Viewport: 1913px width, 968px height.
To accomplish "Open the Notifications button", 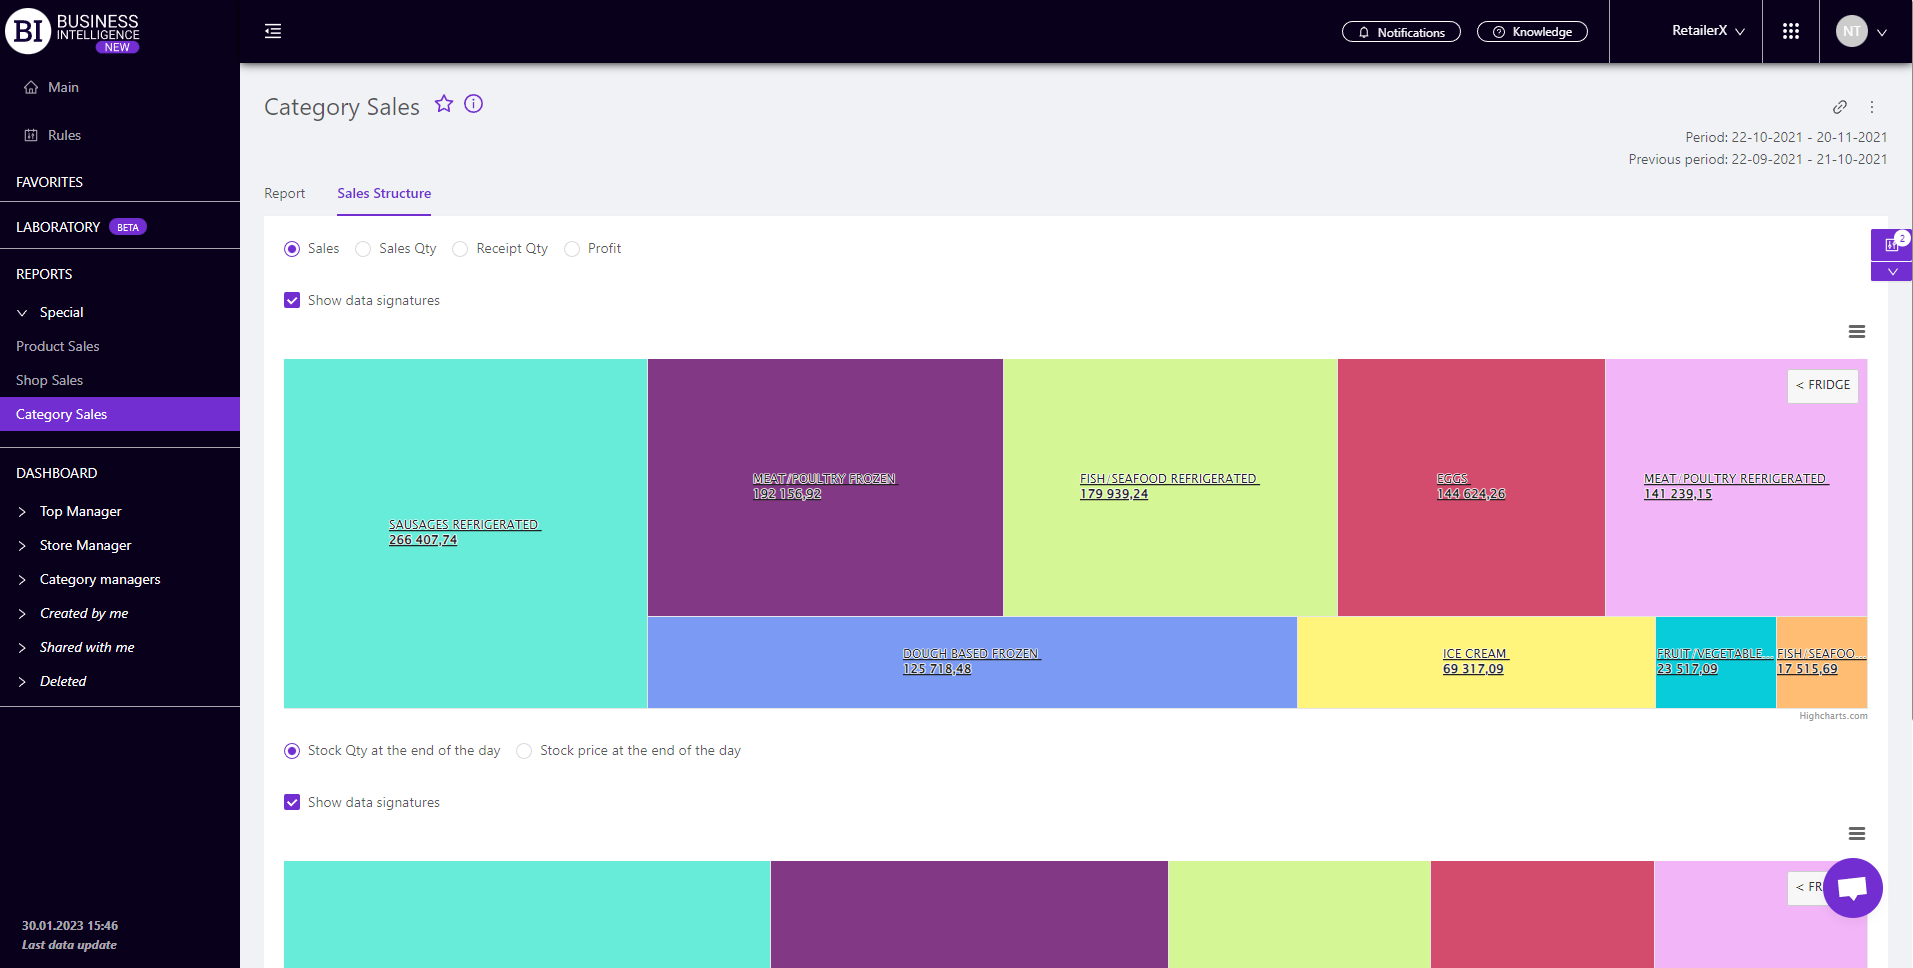I will [1401, 32].
